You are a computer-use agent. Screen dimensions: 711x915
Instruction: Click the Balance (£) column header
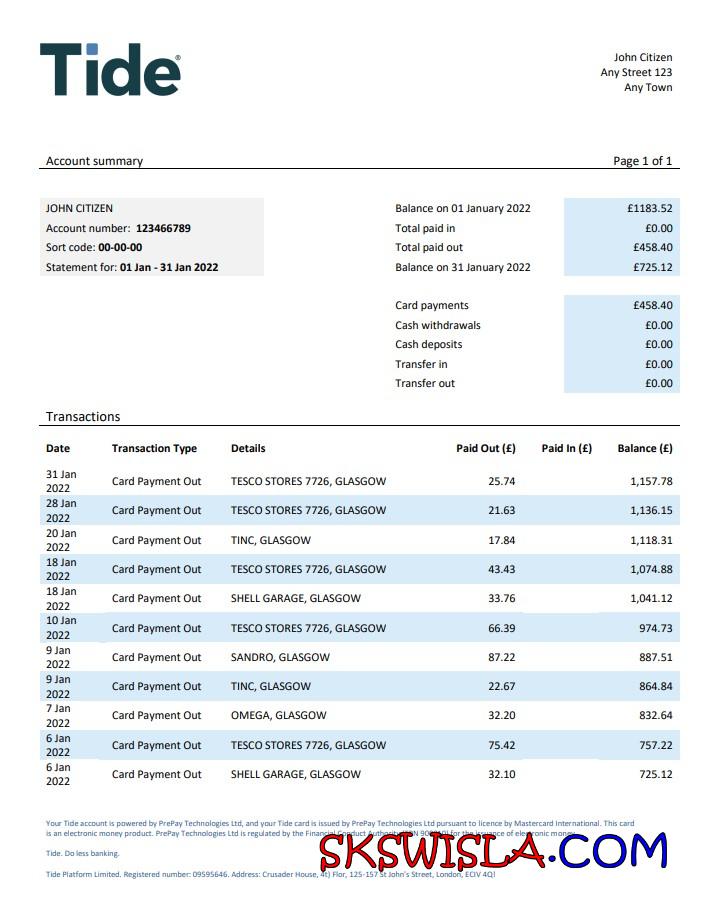[x=645, y=448]
